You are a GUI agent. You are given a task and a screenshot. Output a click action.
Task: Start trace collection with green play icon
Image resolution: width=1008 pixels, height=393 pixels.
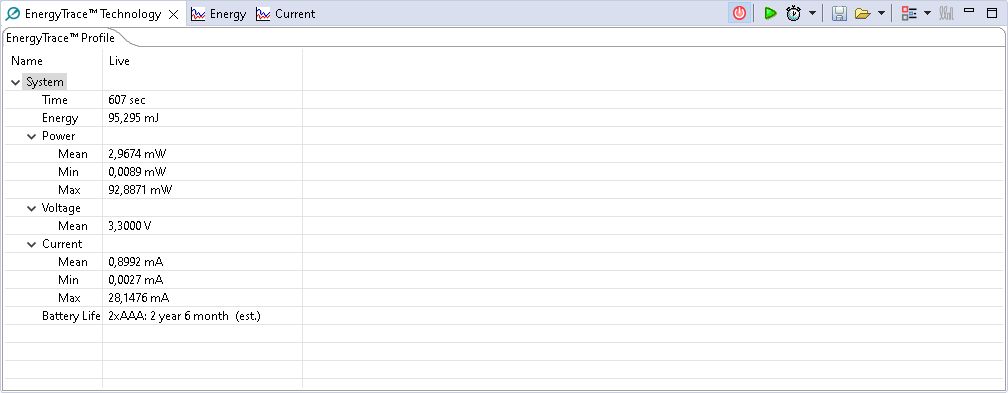[x=770, y=14]
